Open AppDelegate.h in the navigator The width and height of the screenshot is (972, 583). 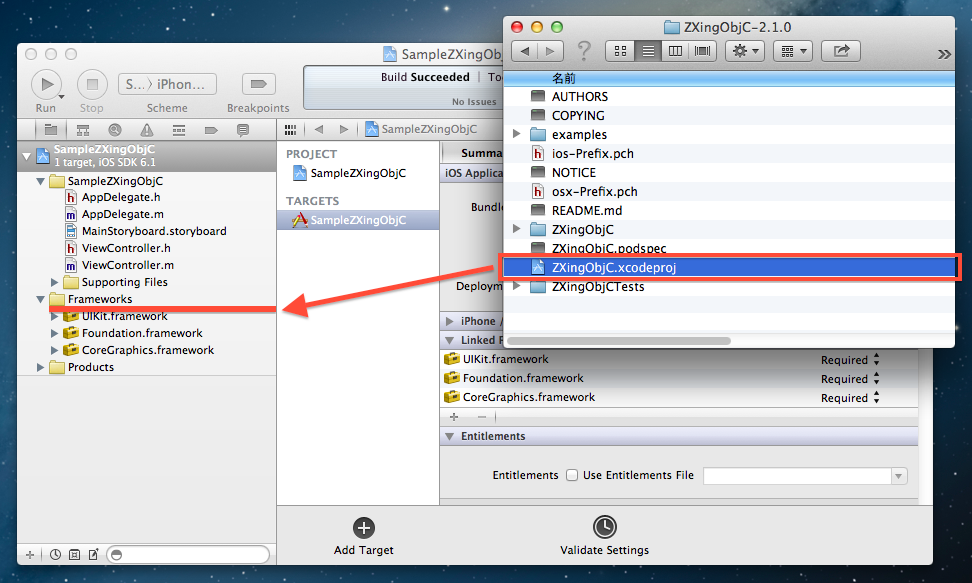[x=121, y=197]
